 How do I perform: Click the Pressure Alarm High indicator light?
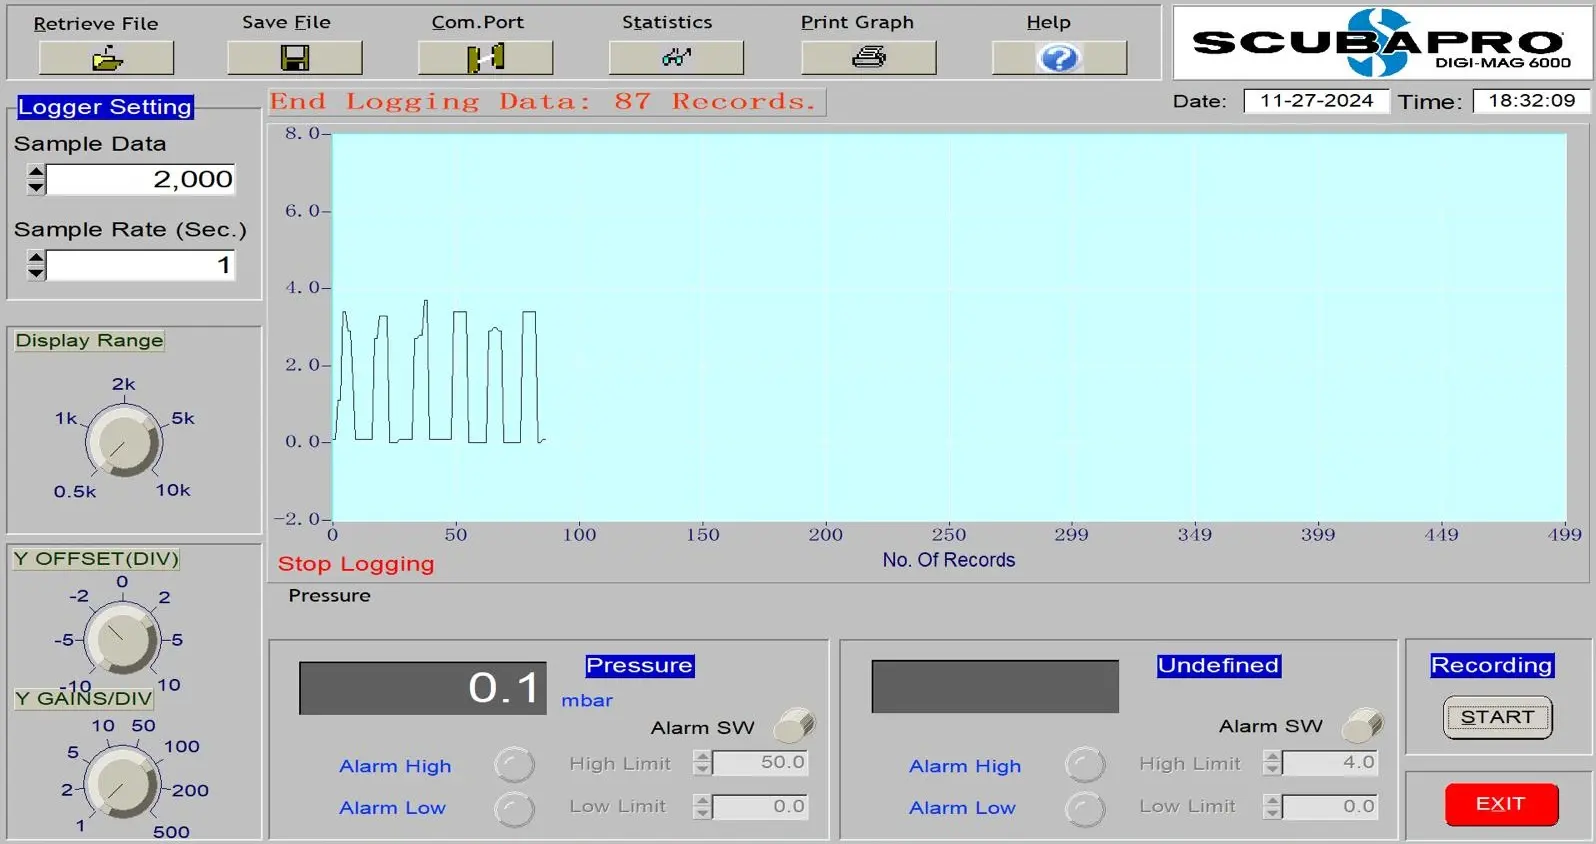(x=514, y=765)
